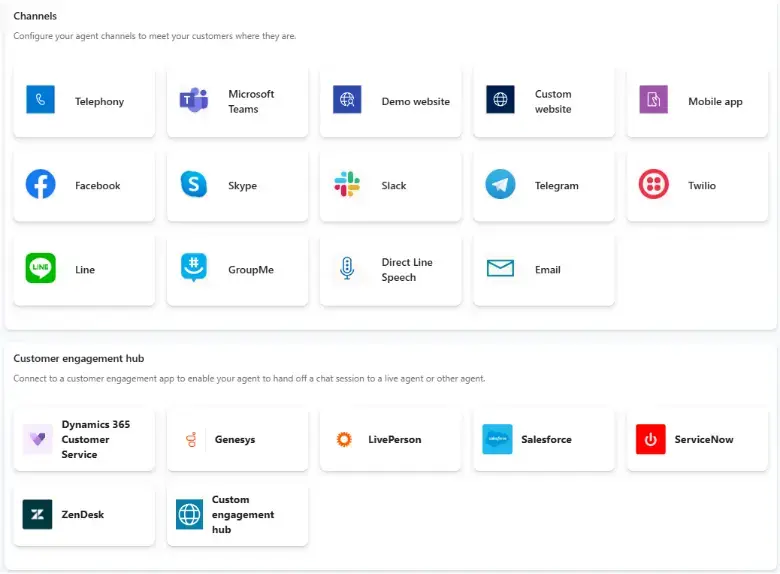Choose the Custom website channel label

point(553,101)
